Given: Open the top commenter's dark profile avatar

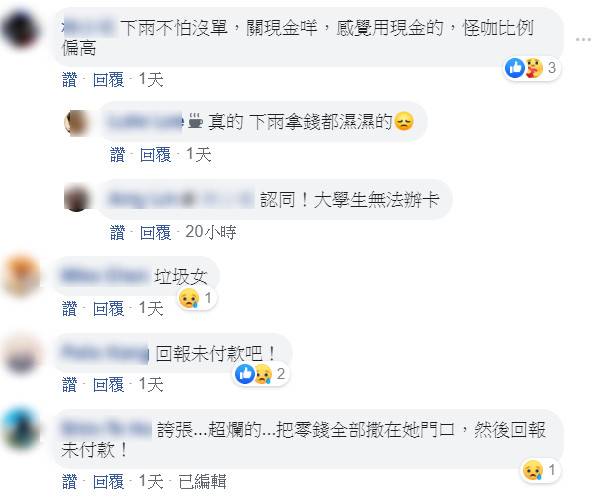Looking at the screenshot, I should click(21, 29).
